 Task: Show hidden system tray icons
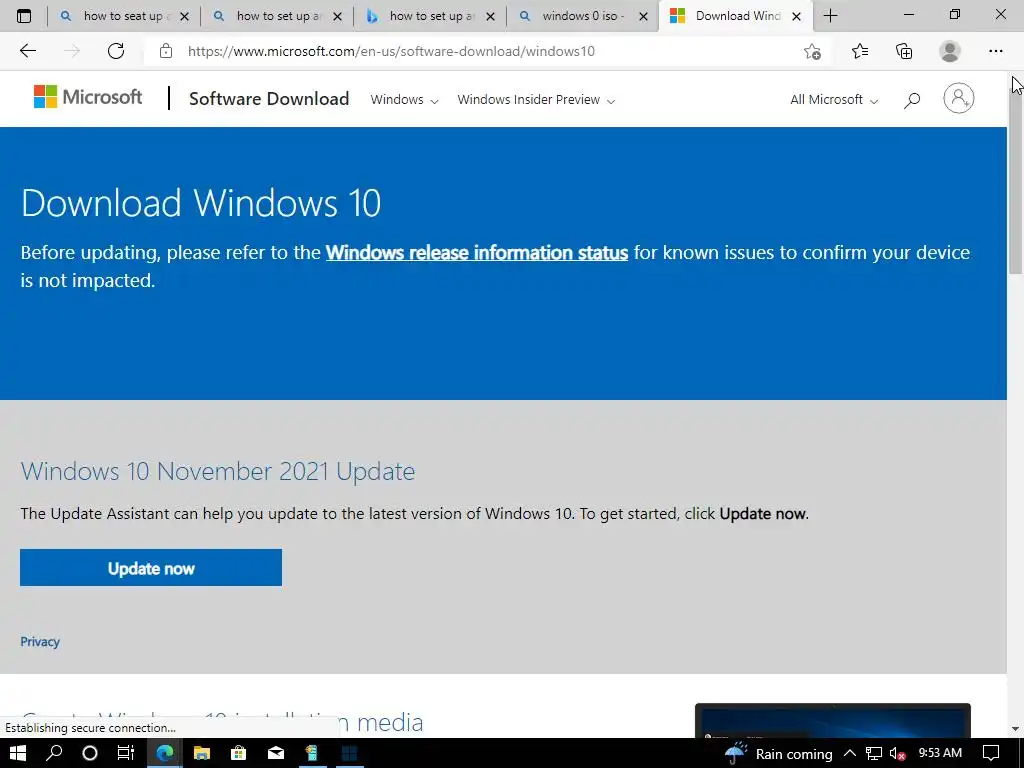850,754
